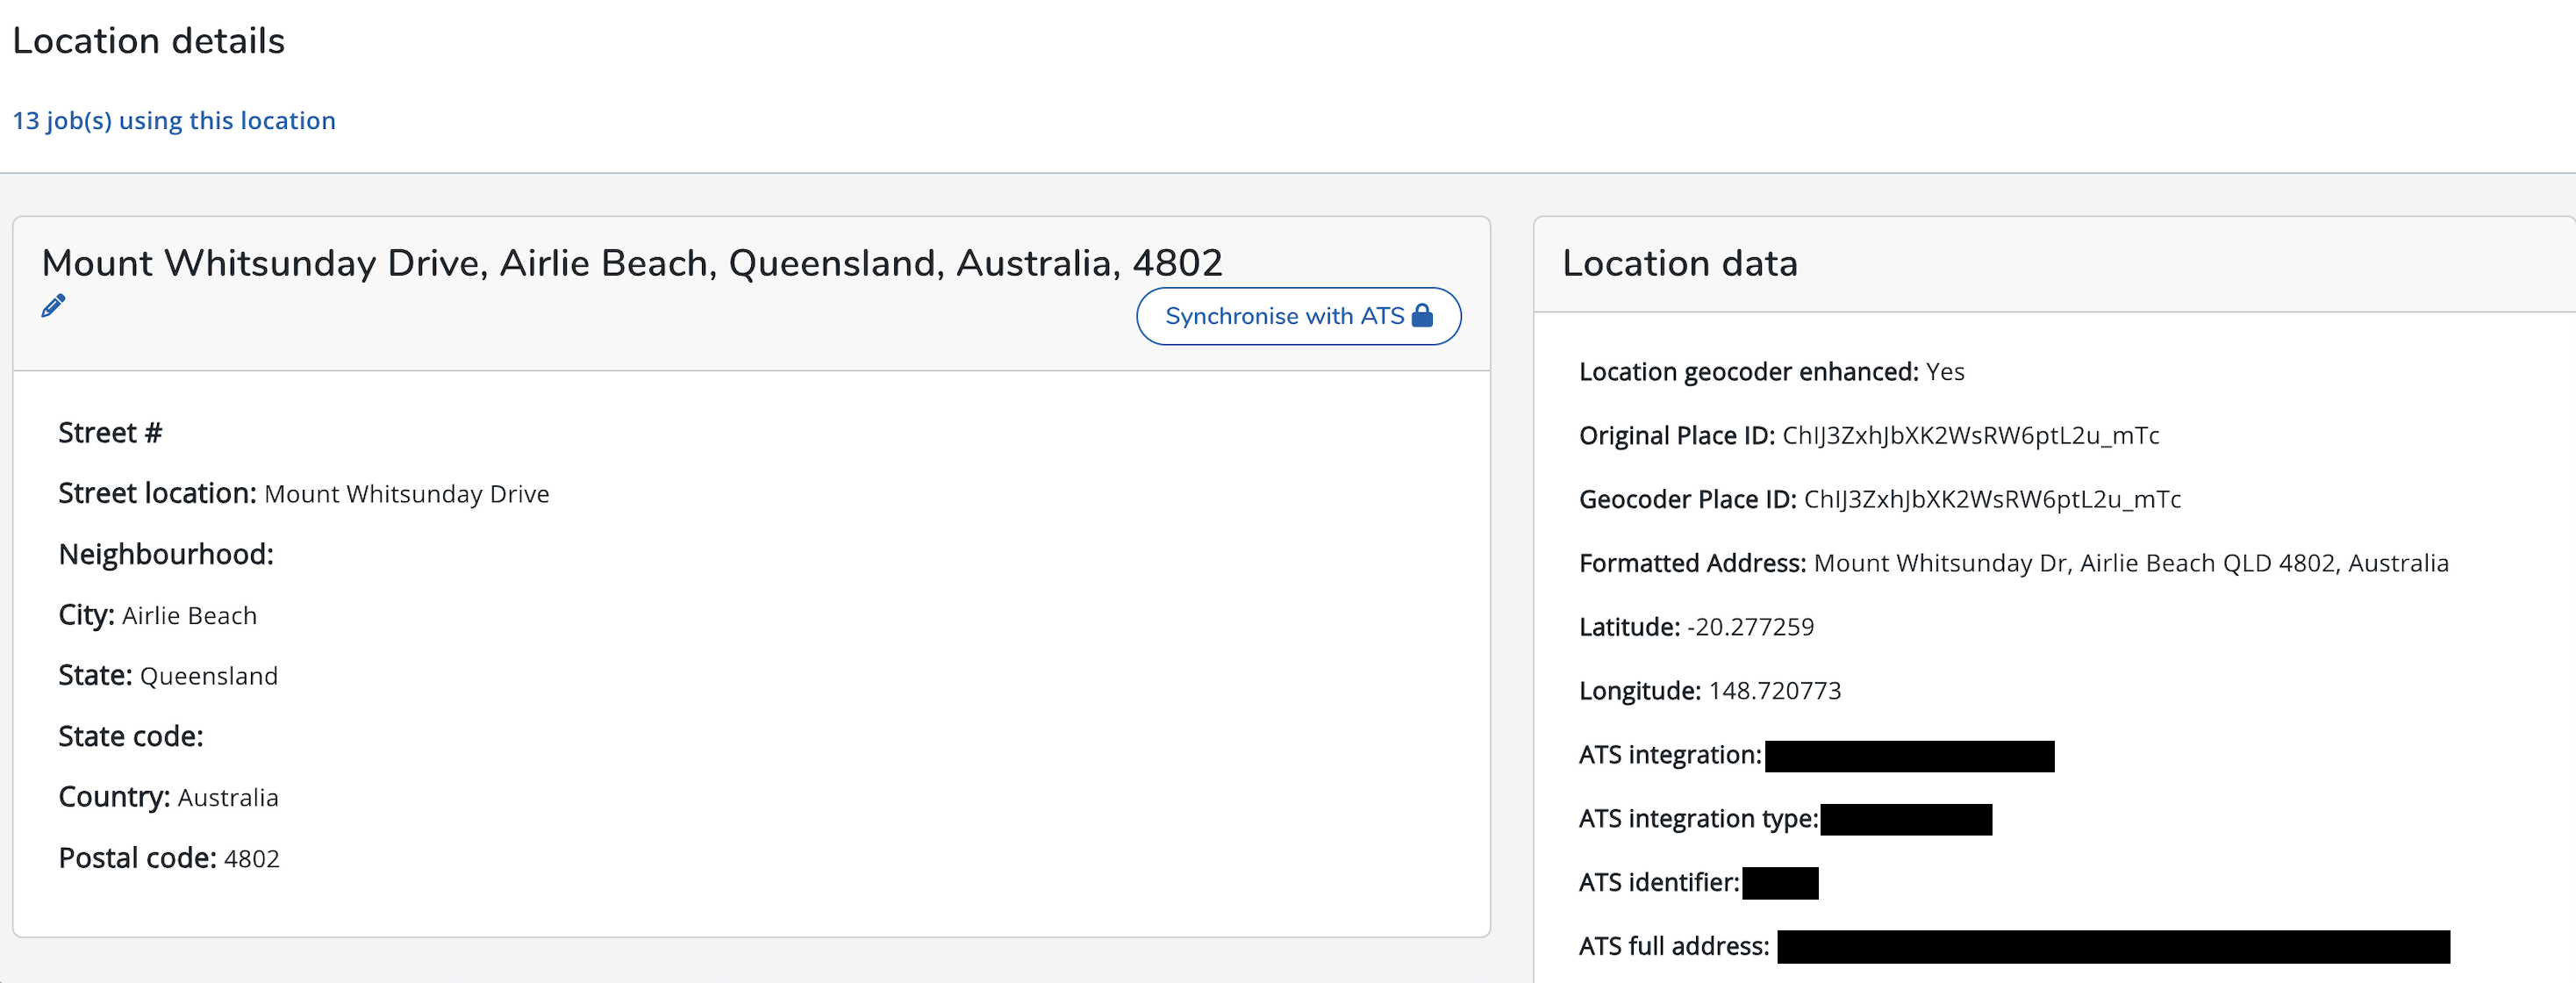Open the 13 job(s) using this location link
The height and width of the screenshot is (983, 2576).
pyautogui.click(x=174, y=121)
